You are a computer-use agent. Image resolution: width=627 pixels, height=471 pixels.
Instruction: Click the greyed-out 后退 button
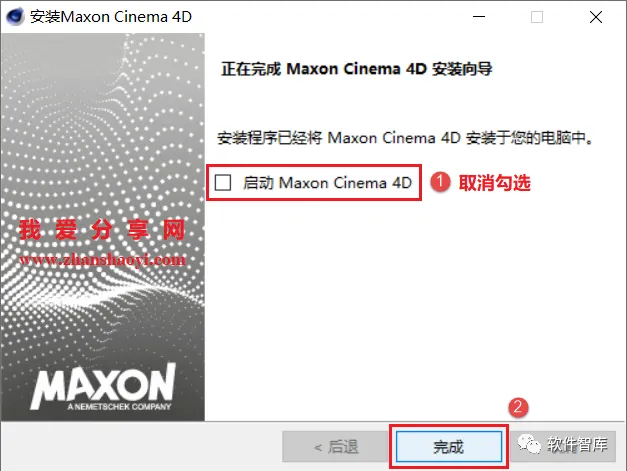[335, 447]
